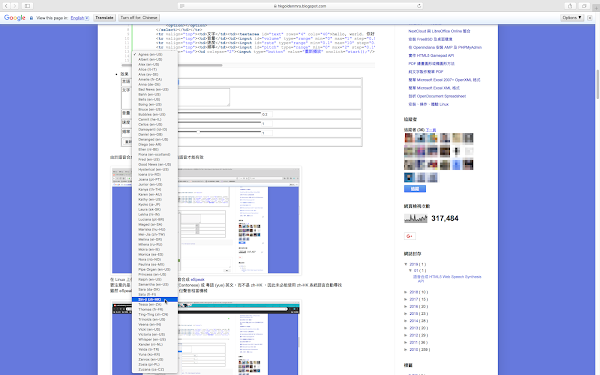The height and width of the screenshot is (375, 600).
Task: Select Whisper (en-US) voice
Action: (155, 339)
